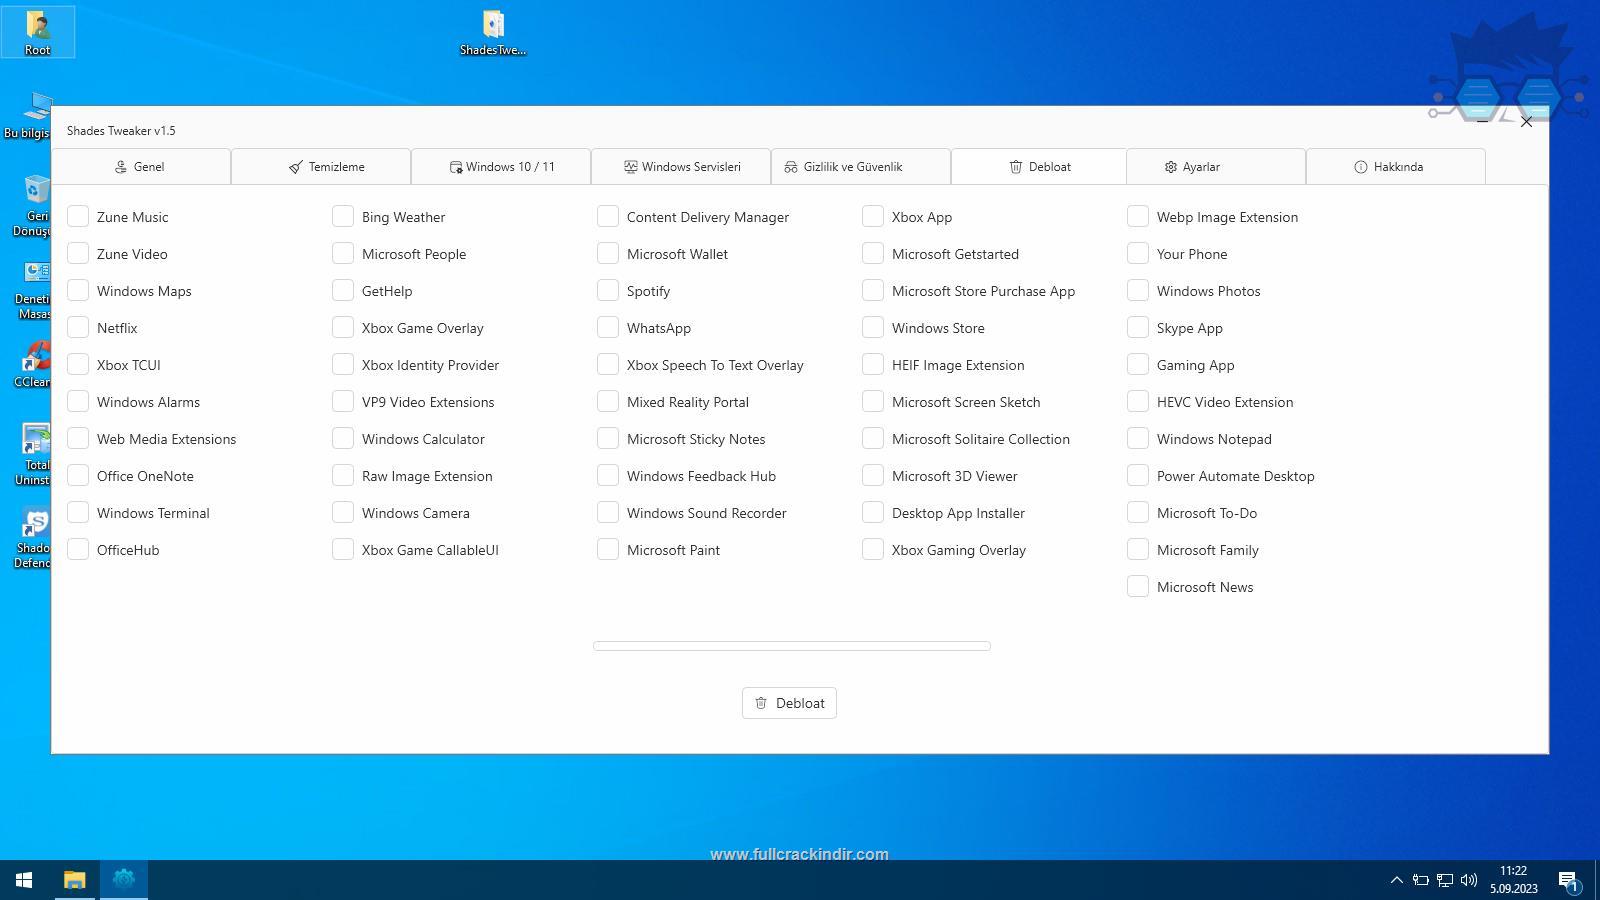Open File Explorer from taskbar
1600x900 pixels.
[x=74, y=880]
